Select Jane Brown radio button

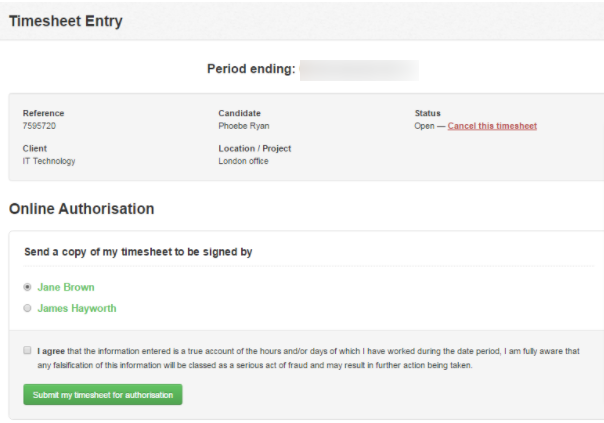pos(27,287)
